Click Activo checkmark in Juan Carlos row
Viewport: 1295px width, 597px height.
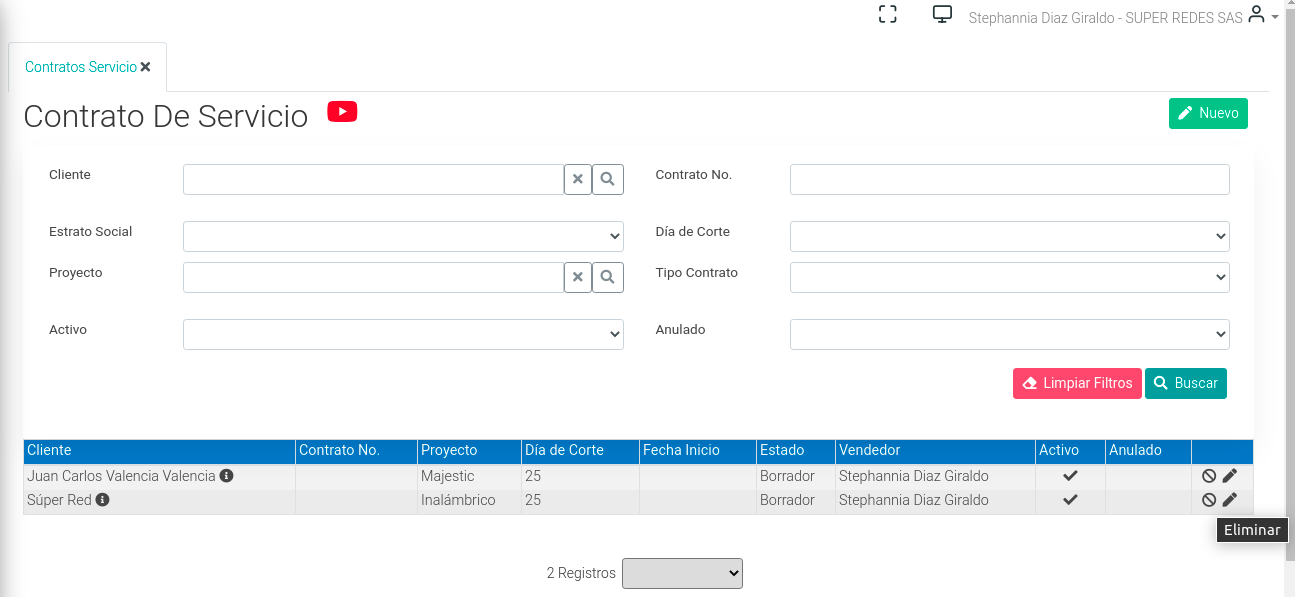click(x=1070, y=475)
